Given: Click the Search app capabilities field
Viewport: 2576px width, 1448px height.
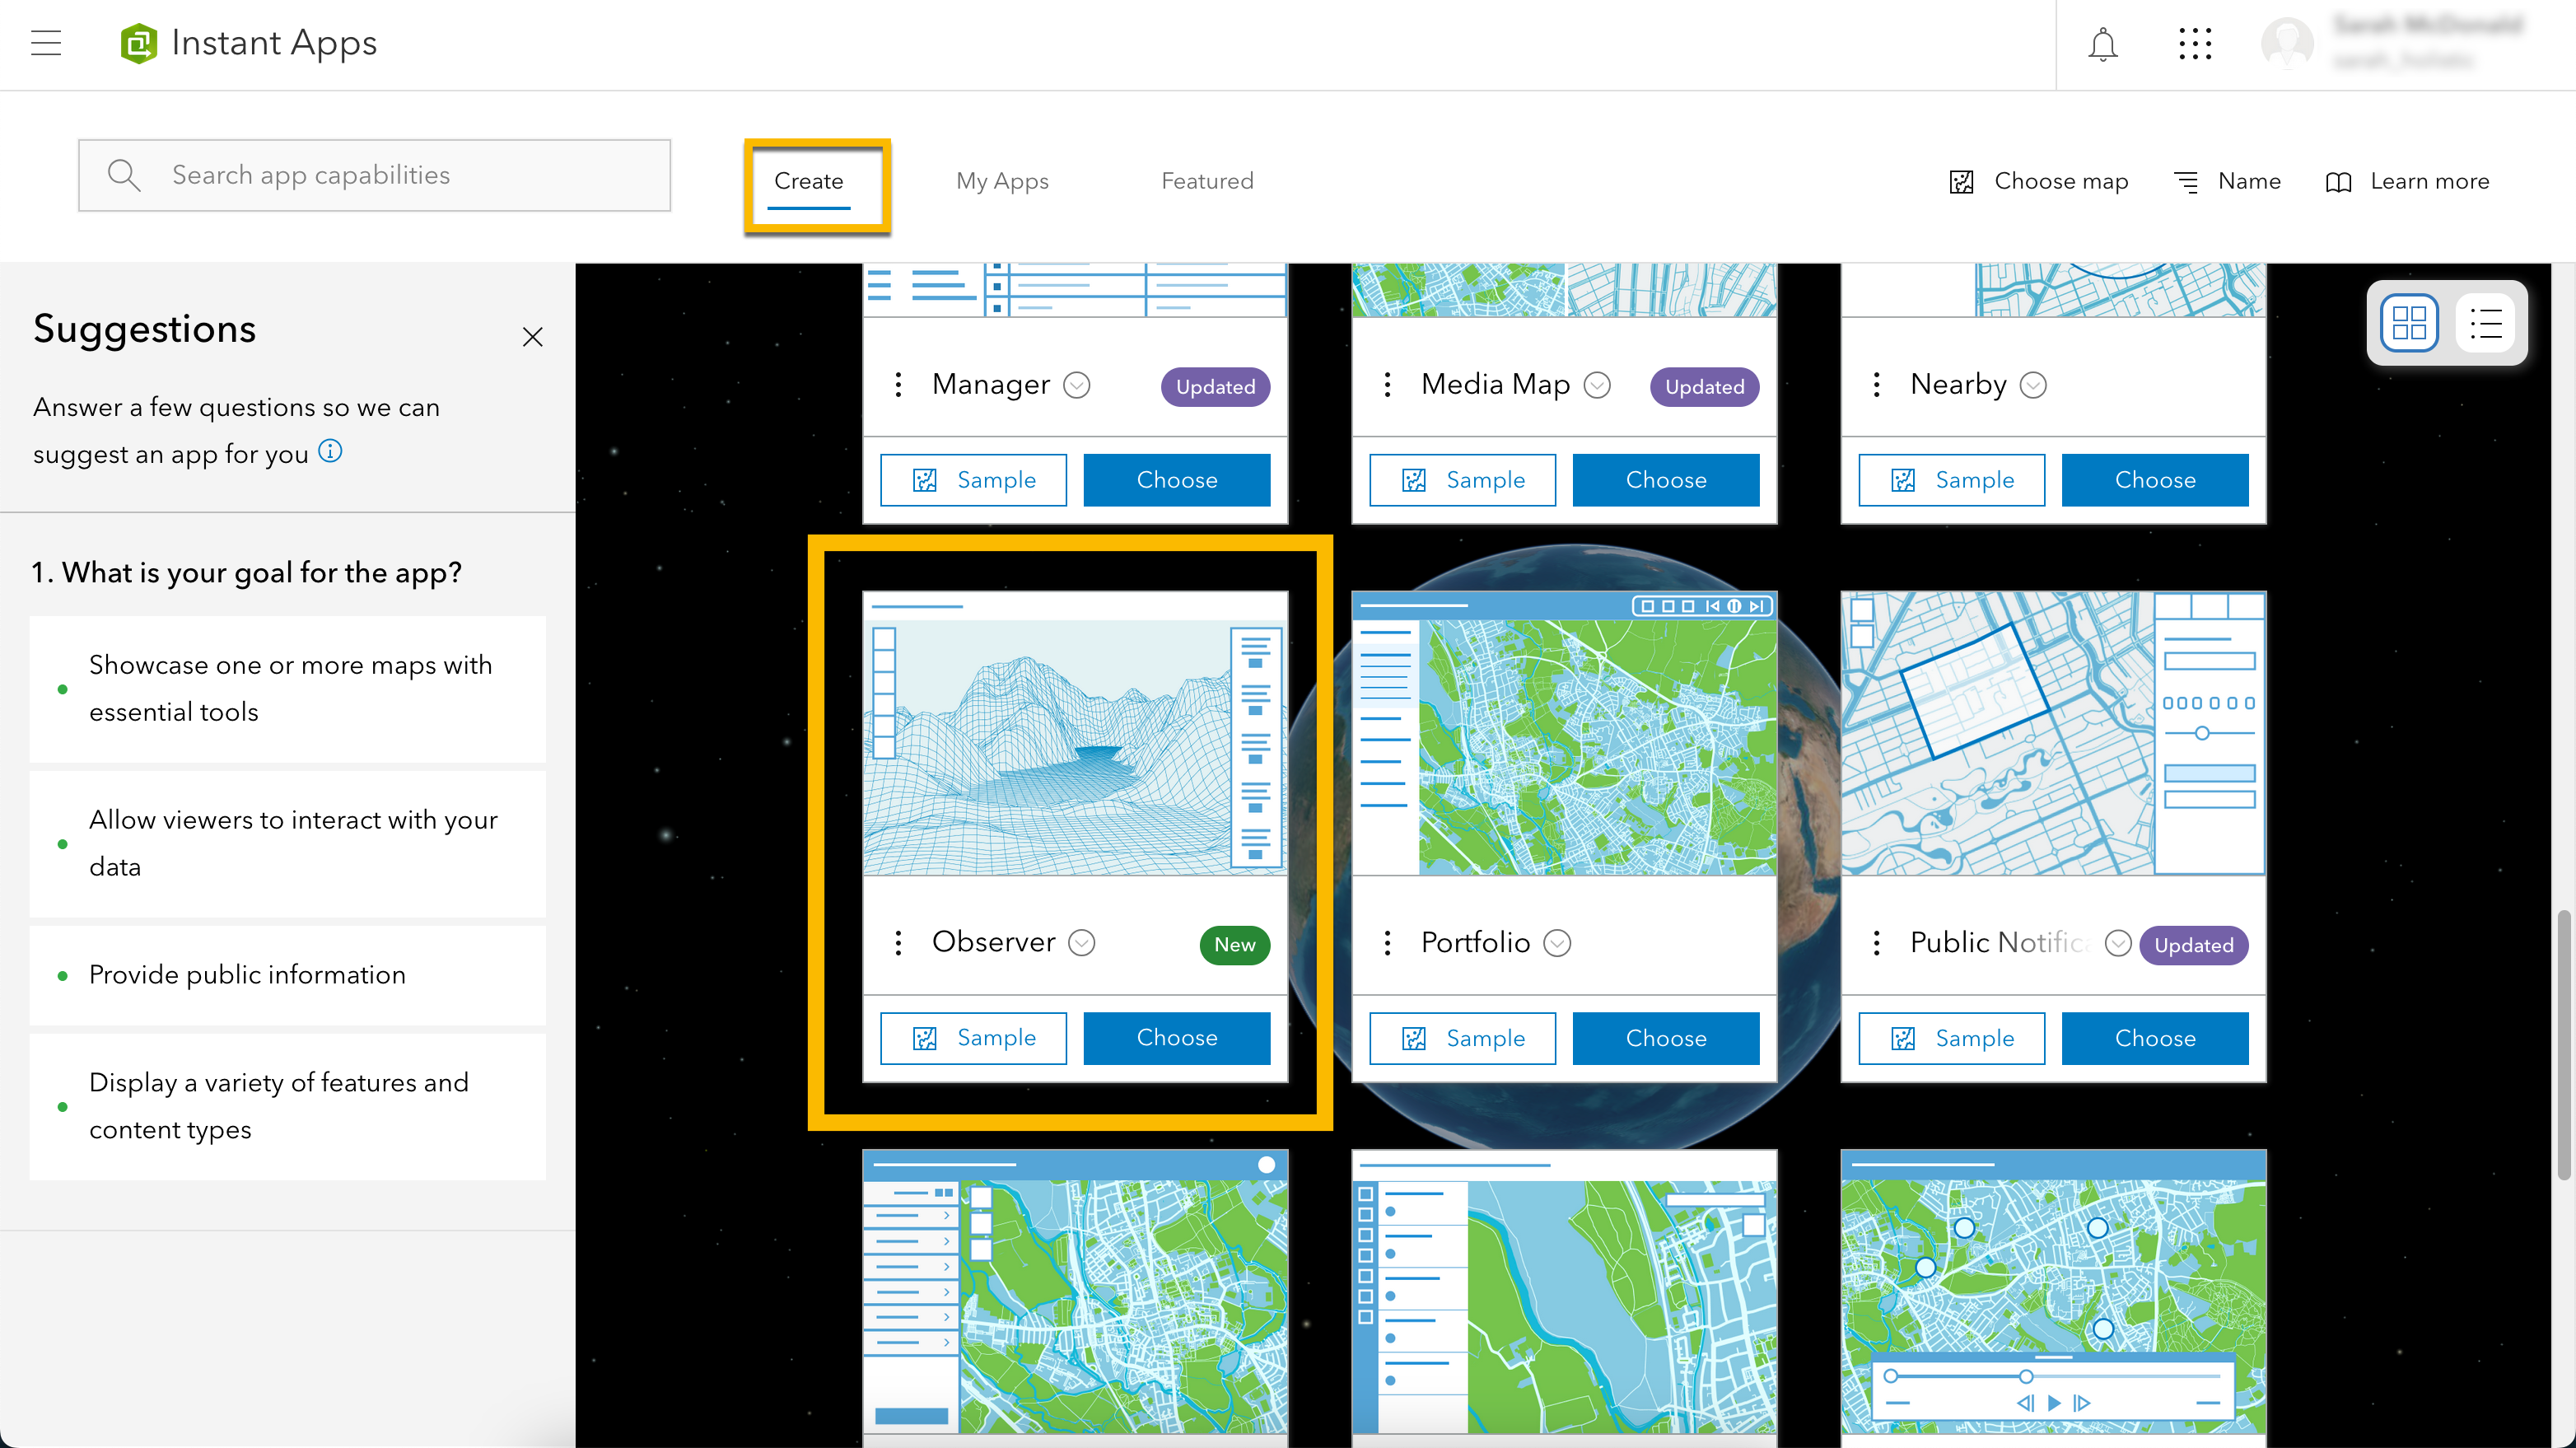Looking at the screenshot, I should pos(374,175).
